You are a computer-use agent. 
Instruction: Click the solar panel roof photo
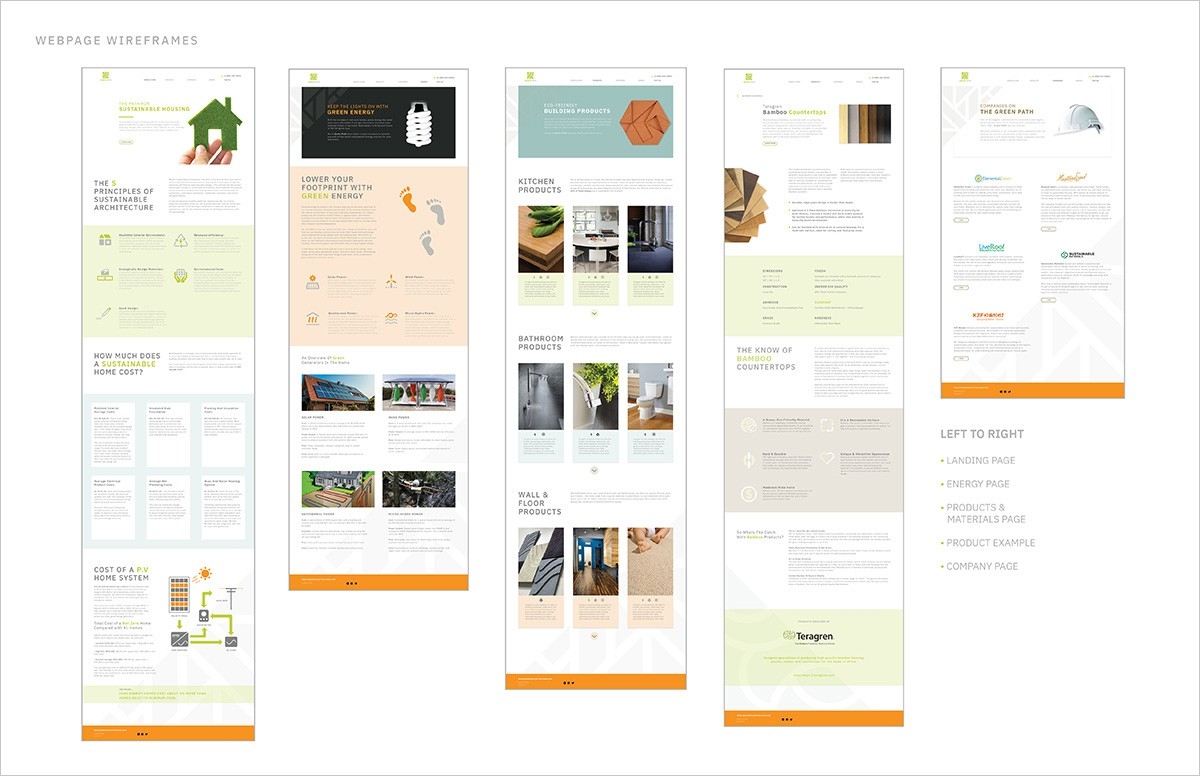[x=338, y=392]
